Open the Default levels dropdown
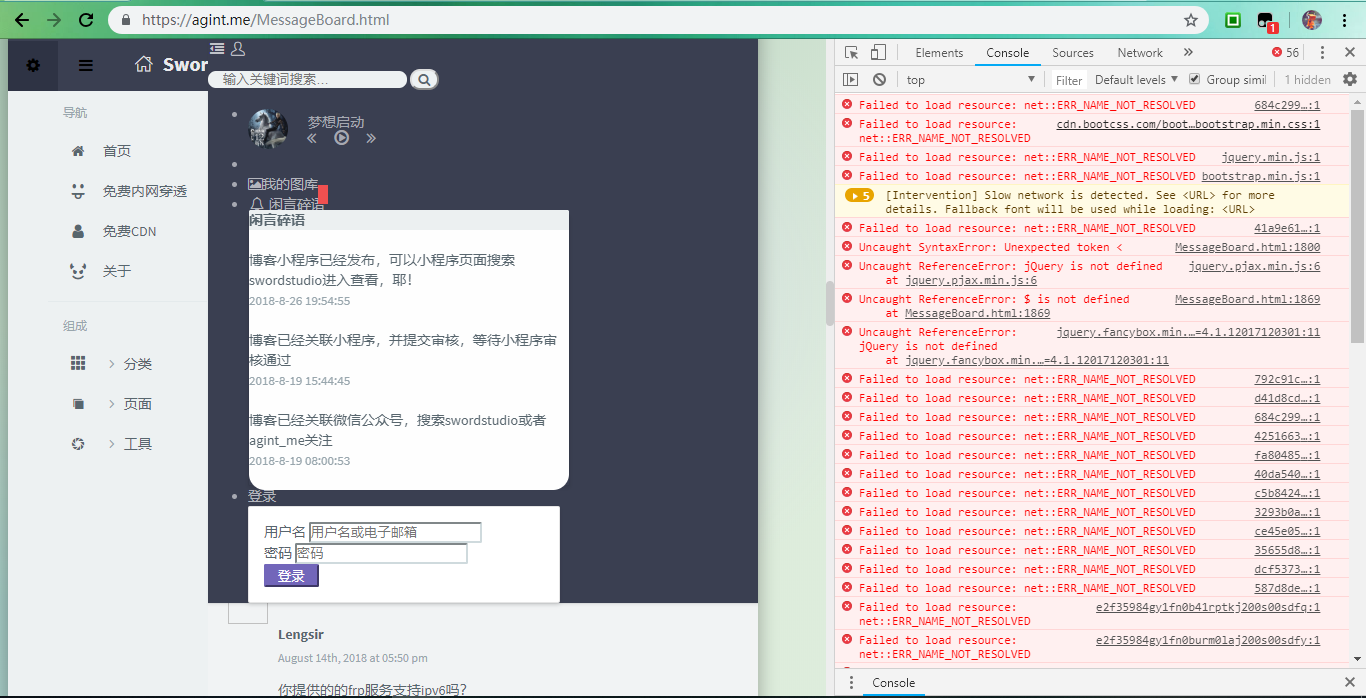The width and height of the screenshot is (1366, 698). click(1137, 80)
